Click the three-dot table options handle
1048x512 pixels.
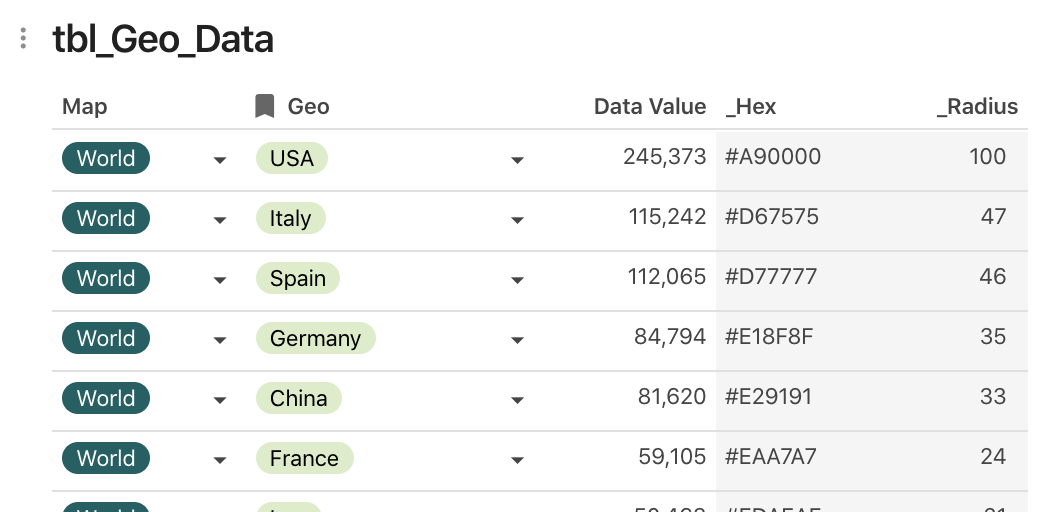click(x=23, y=39)
